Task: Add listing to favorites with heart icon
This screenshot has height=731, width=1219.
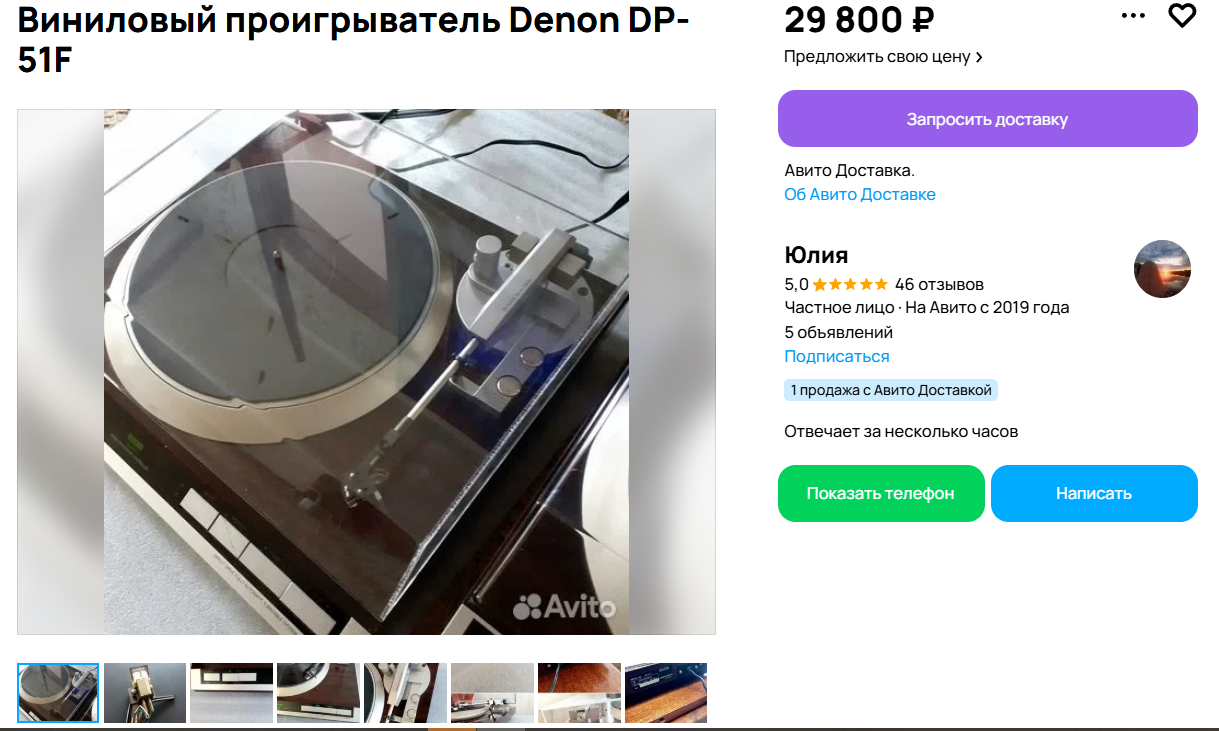Action: click(1182, 16)
